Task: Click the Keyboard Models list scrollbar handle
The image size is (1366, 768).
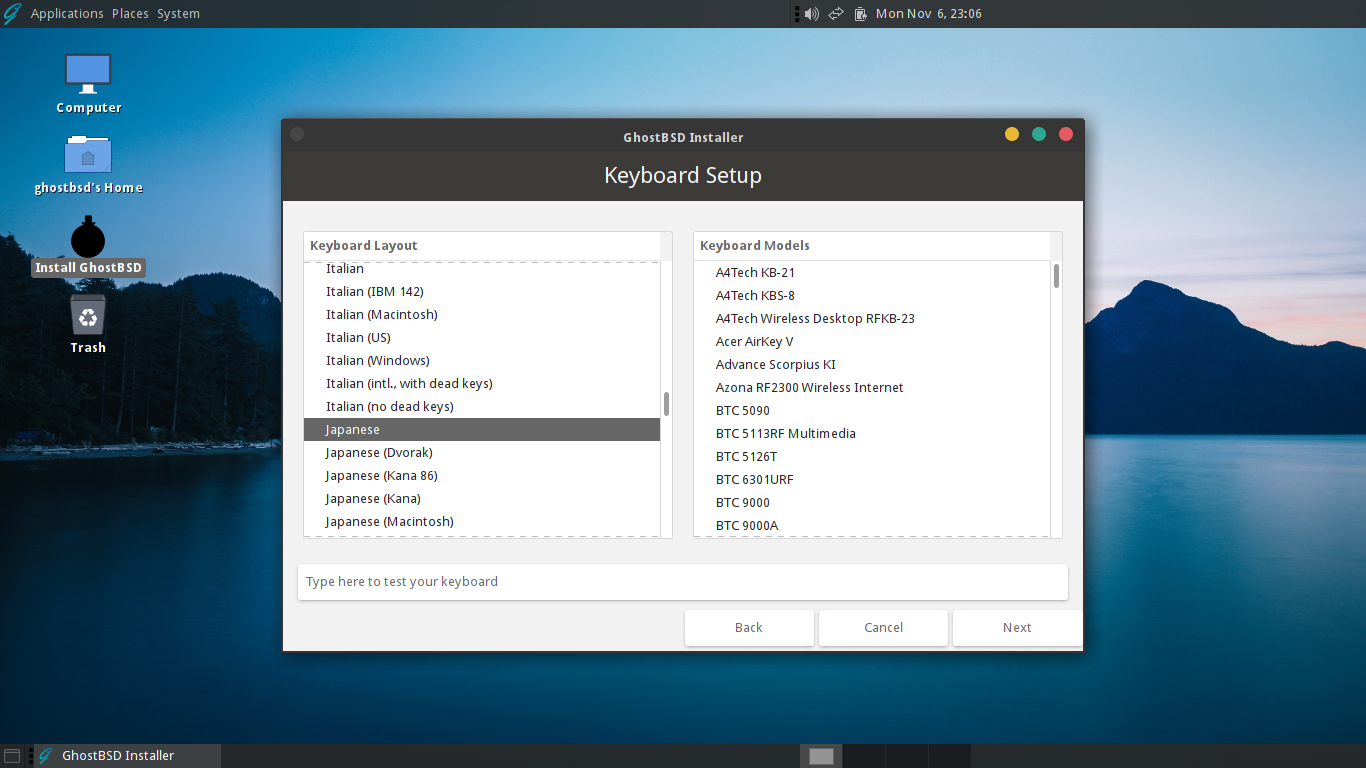Action: click(1056, 276)
